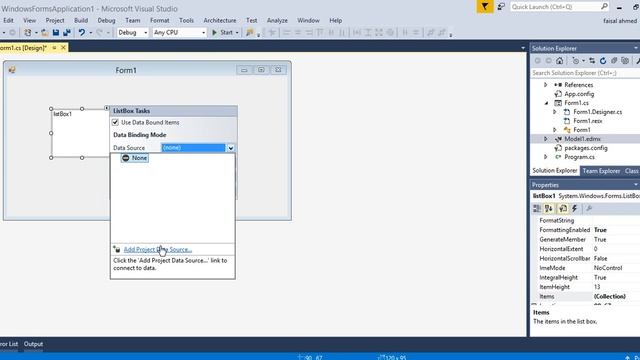The width and height of the screenshot is (640, 360).
Task: Click the Form1 title bar icon
Action: point(12,70)
